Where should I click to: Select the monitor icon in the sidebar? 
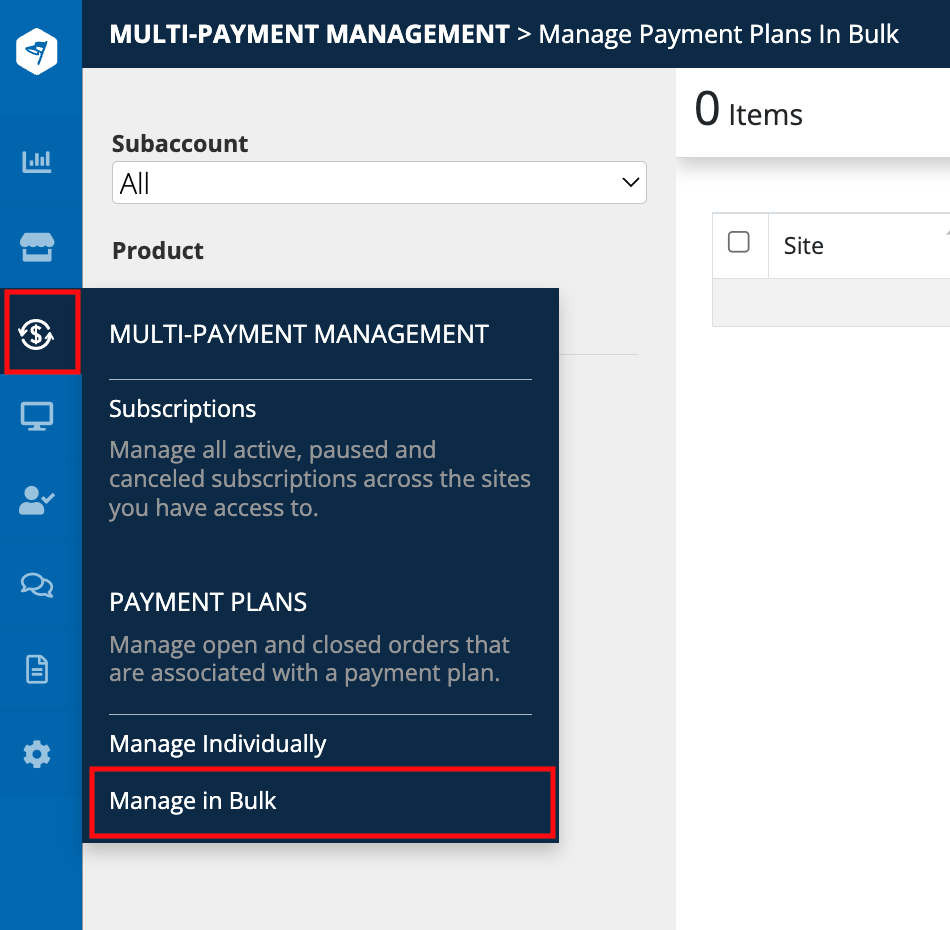tap(38, 416)
